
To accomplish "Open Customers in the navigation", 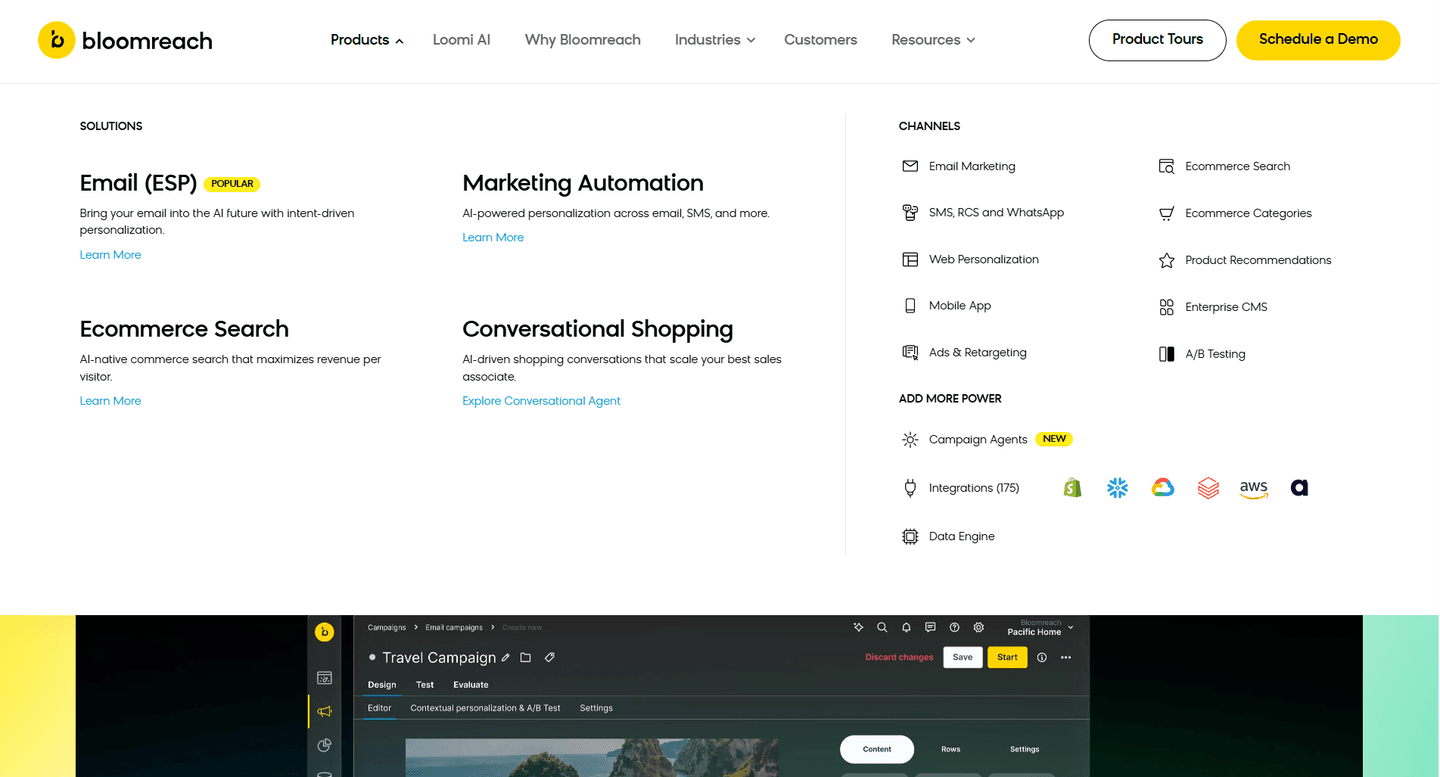I will 820,40.
